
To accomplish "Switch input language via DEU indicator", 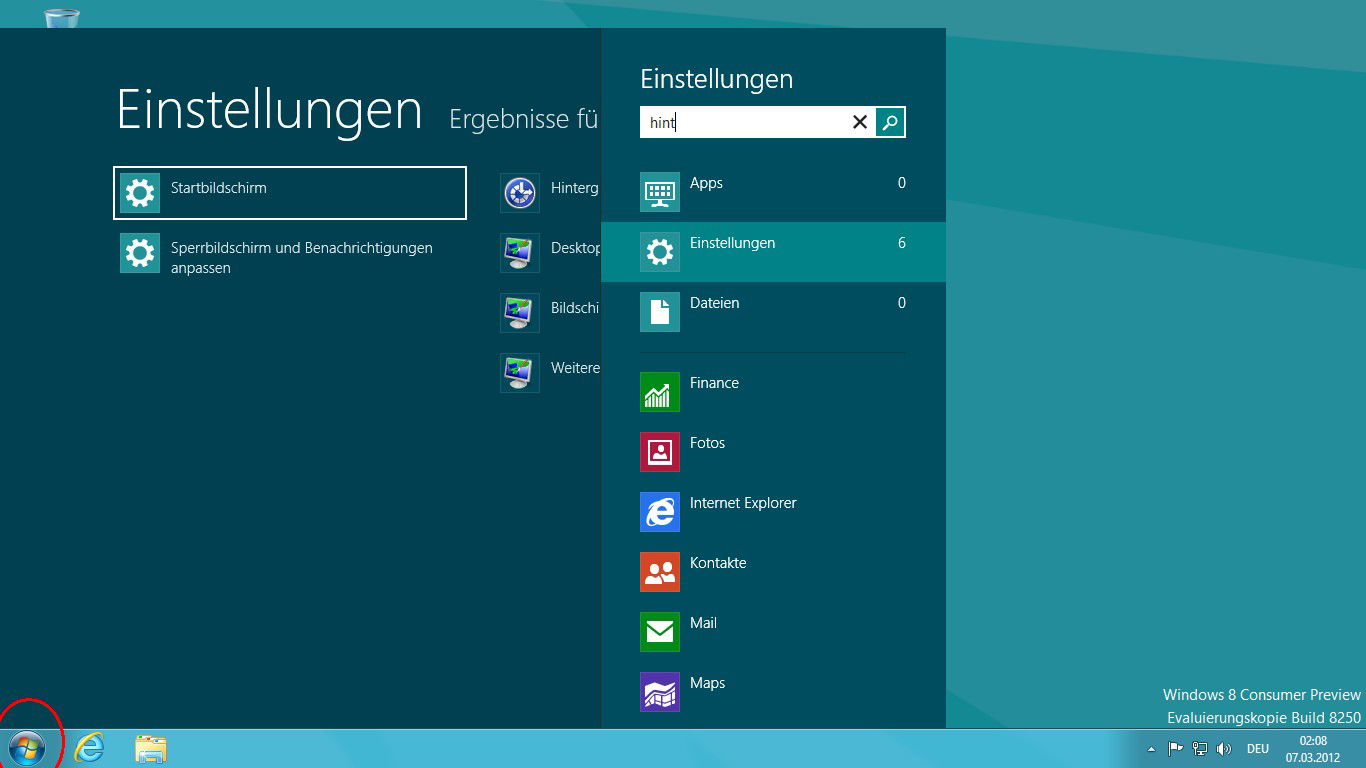I will coord(1258,748).
